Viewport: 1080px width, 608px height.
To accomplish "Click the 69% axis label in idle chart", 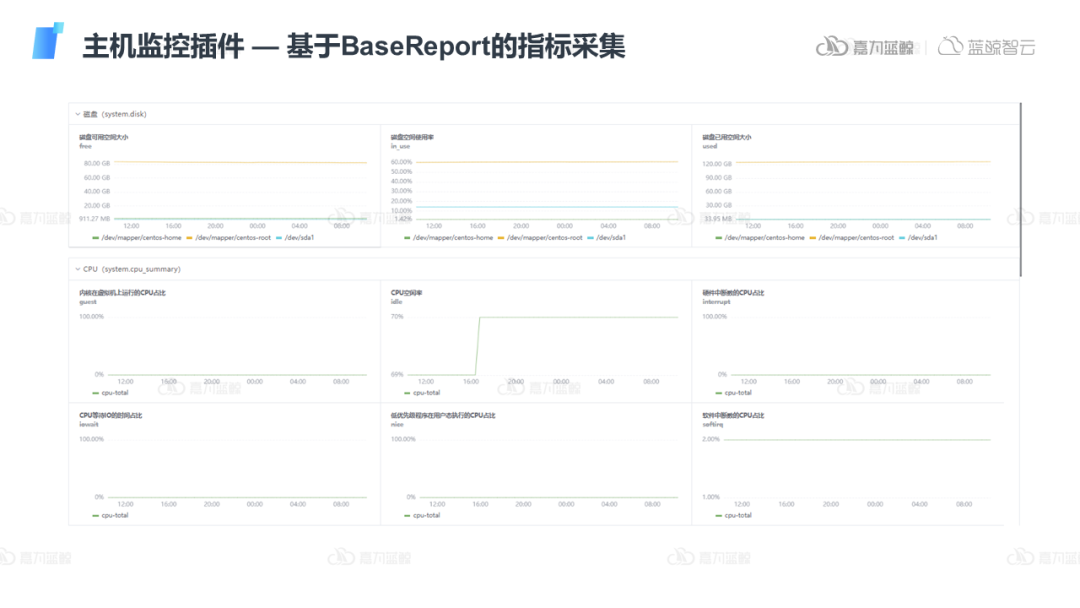I will click(397, 375).
